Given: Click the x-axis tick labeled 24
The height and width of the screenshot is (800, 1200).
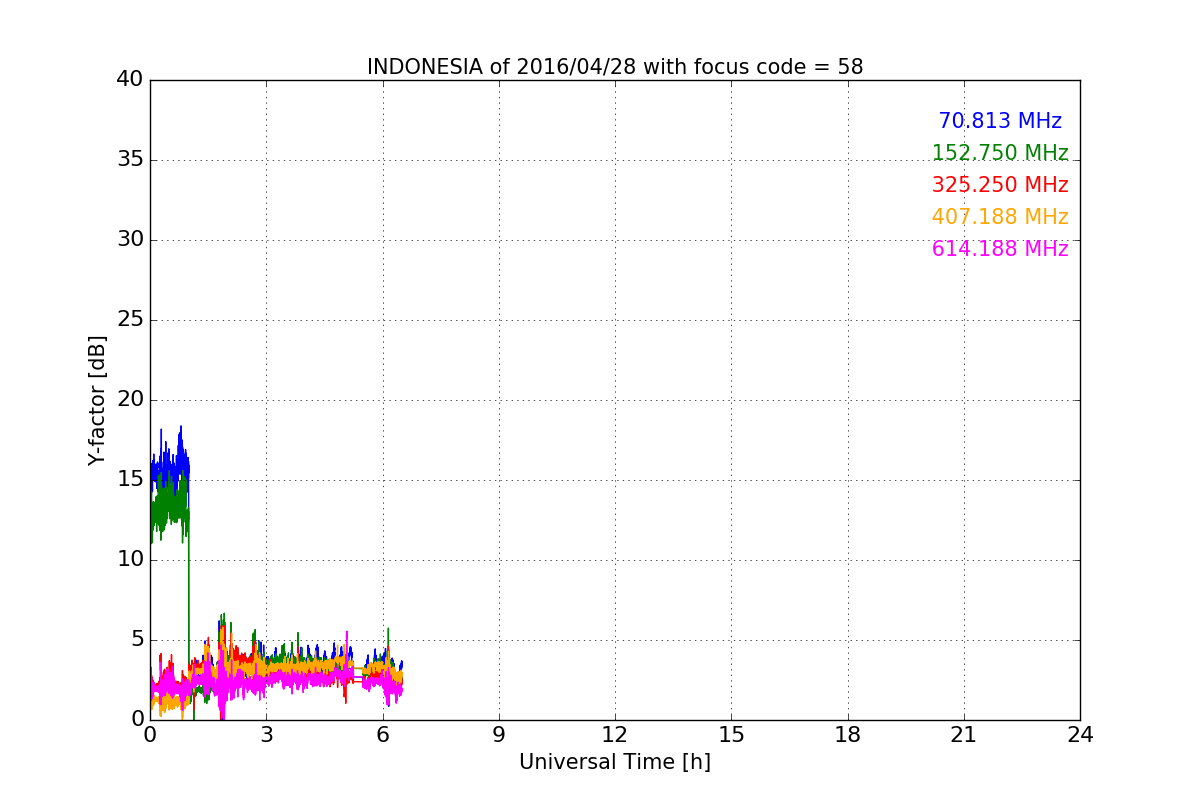Looking at the screenshot, I should tap(1080, 735).
